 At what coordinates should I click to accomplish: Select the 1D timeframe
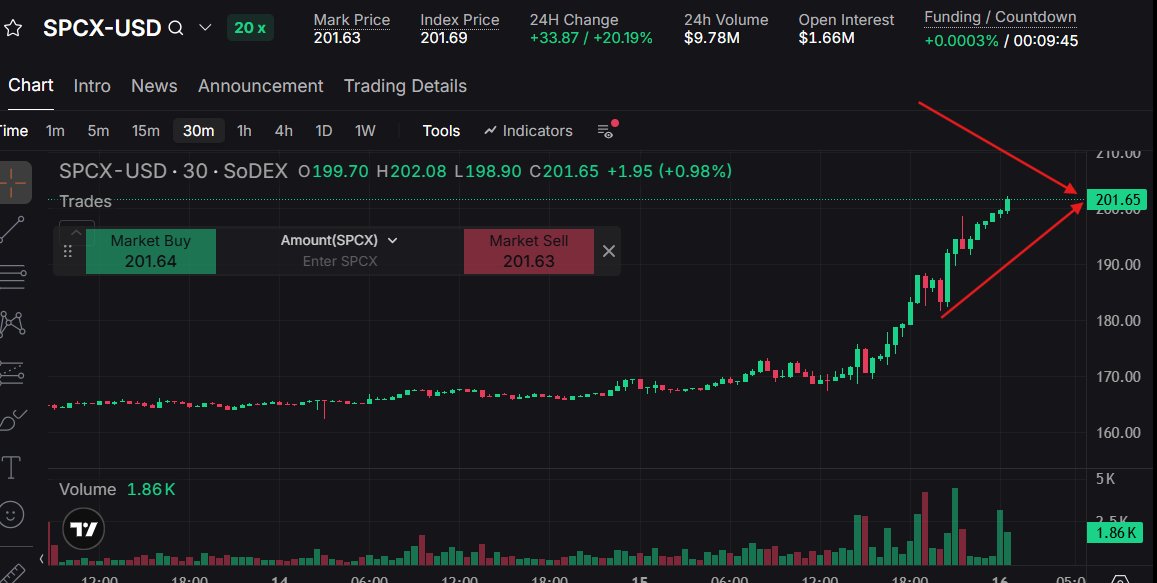(324, 131)
